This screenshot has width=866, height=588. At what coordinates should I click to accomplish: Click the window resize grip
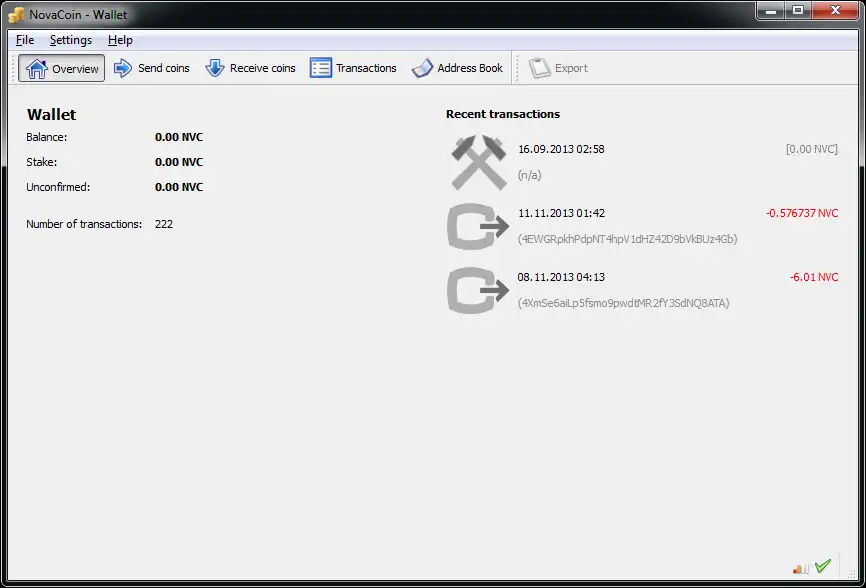coord(852,575)
